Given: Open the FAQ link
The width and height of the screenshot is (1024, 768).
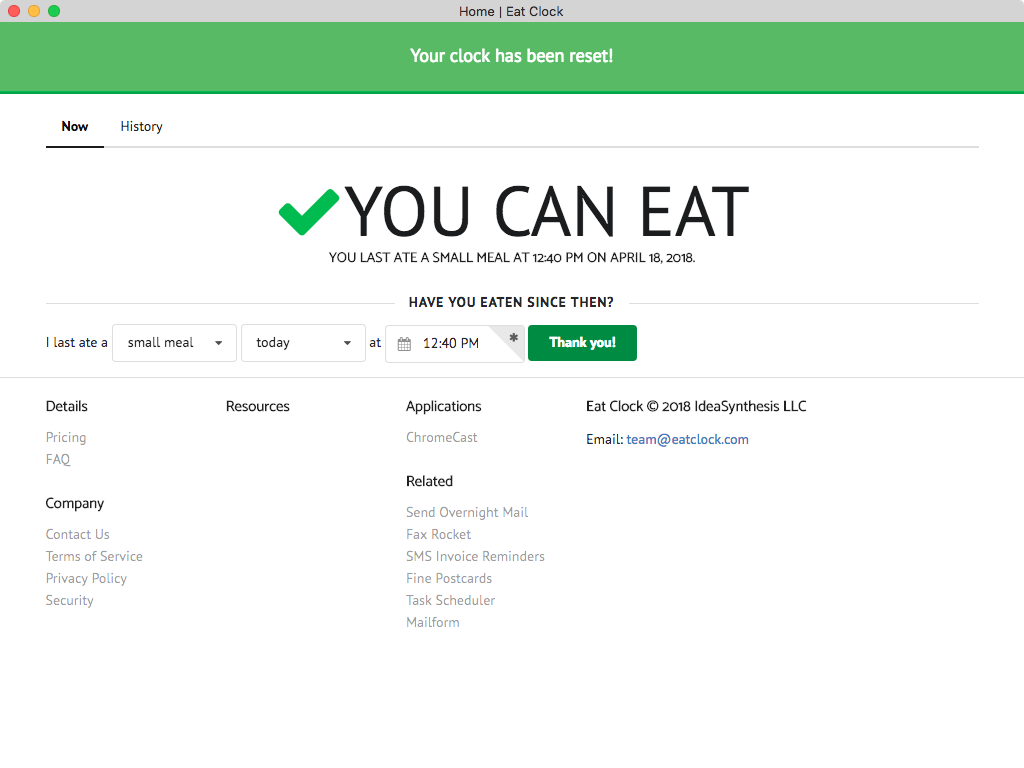Looking at the screenshot, I should coord(57,460).
